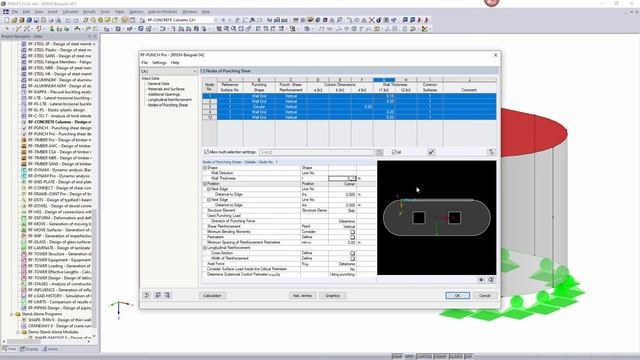Select Nodes of Punching Shear in input tree

(168, 105)
